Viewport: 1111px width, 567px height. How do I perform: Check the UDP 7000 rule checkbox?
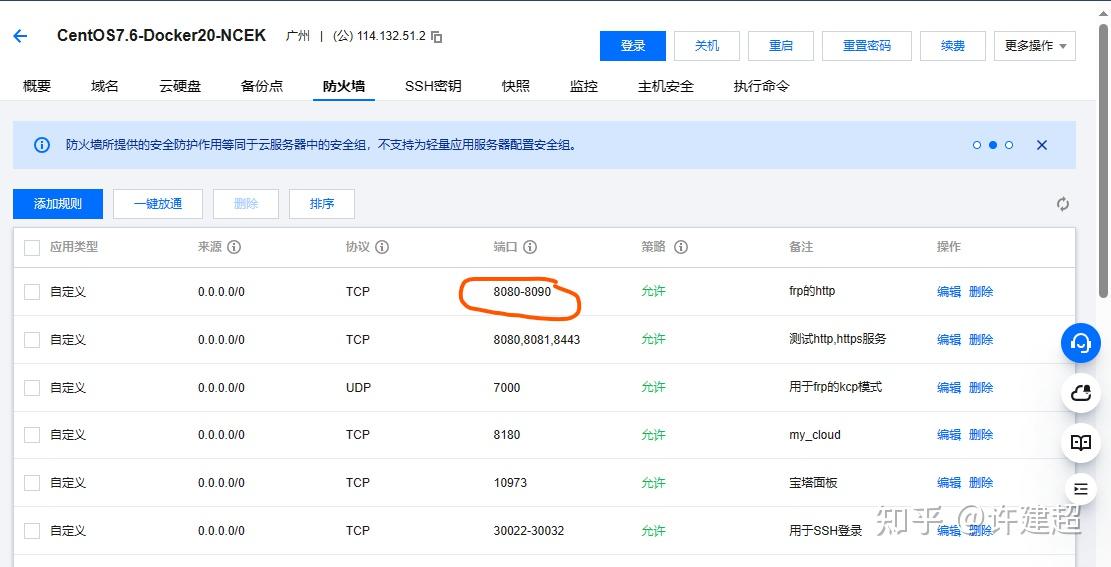pyautogui.click(x=32, y=388)
